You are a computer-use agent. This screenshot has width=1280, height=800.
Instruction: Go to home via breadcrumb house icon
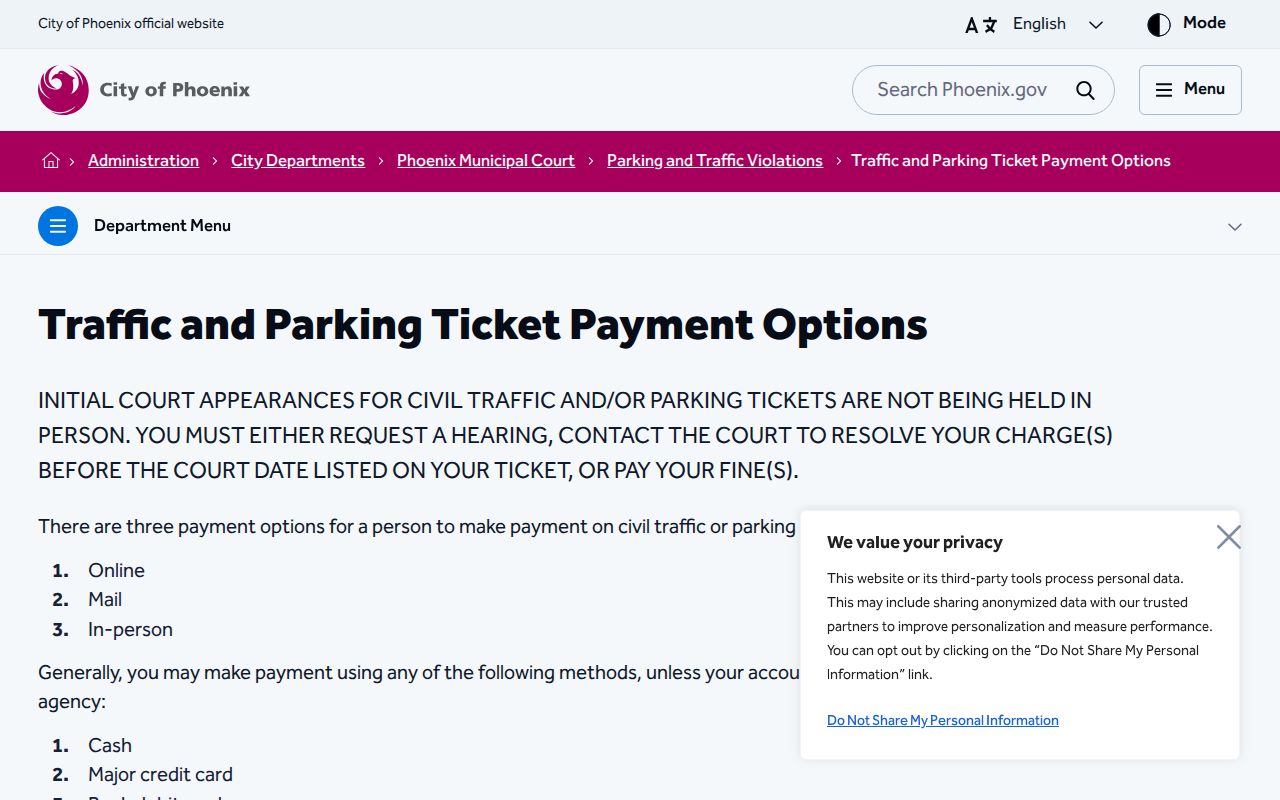click(x=51, y=160)
